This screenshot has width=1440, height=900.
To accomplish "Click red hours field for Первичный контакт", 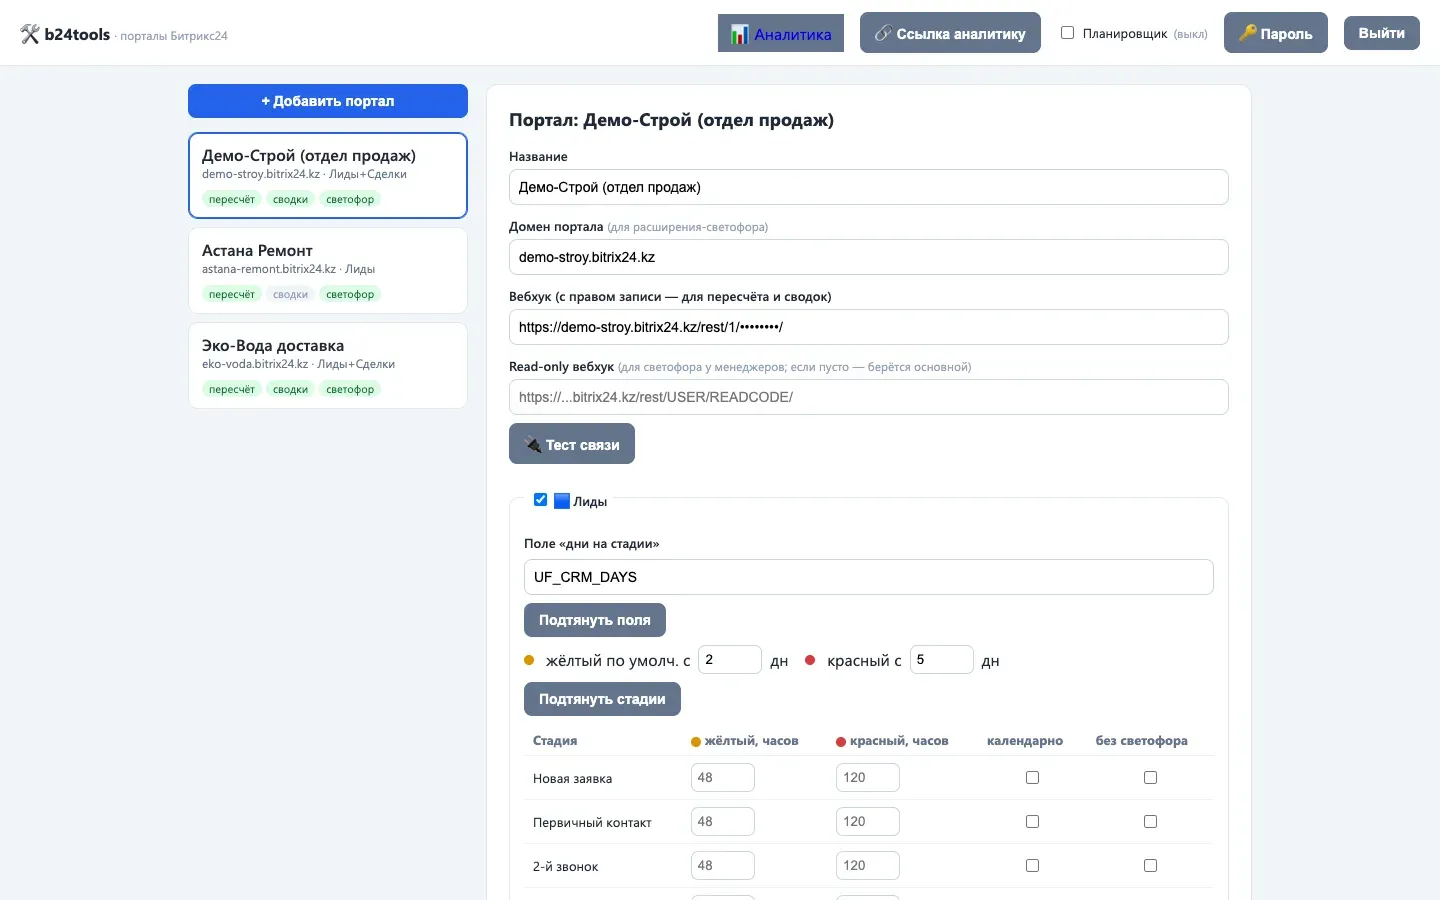I will click(867, 822).
